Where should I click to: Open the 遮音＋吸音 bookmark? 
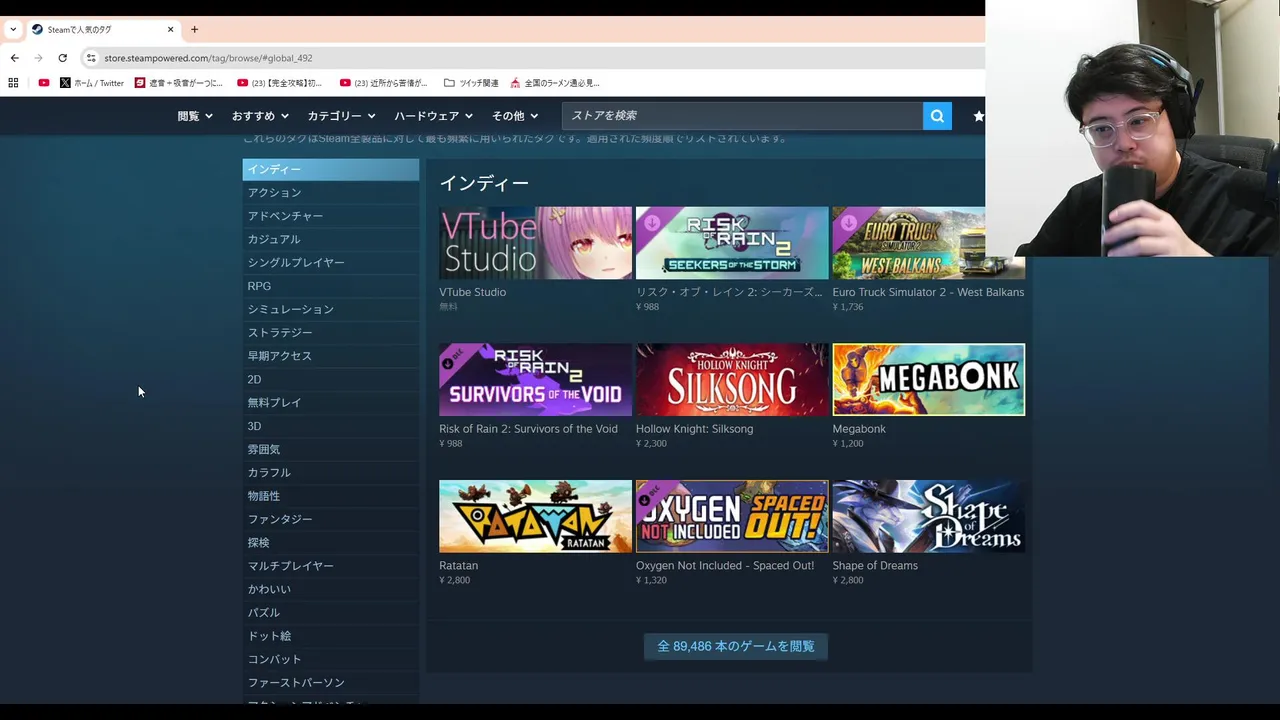[179, 83]
